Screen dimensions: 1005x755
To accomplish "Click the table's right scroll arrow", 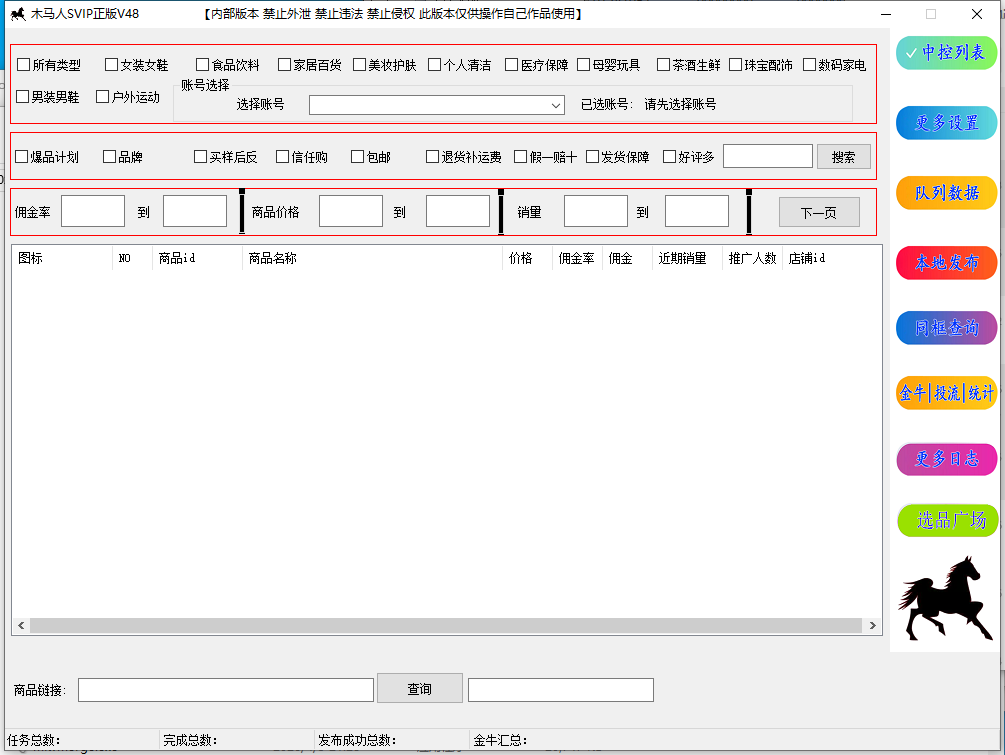I will (x=872, y=626).
